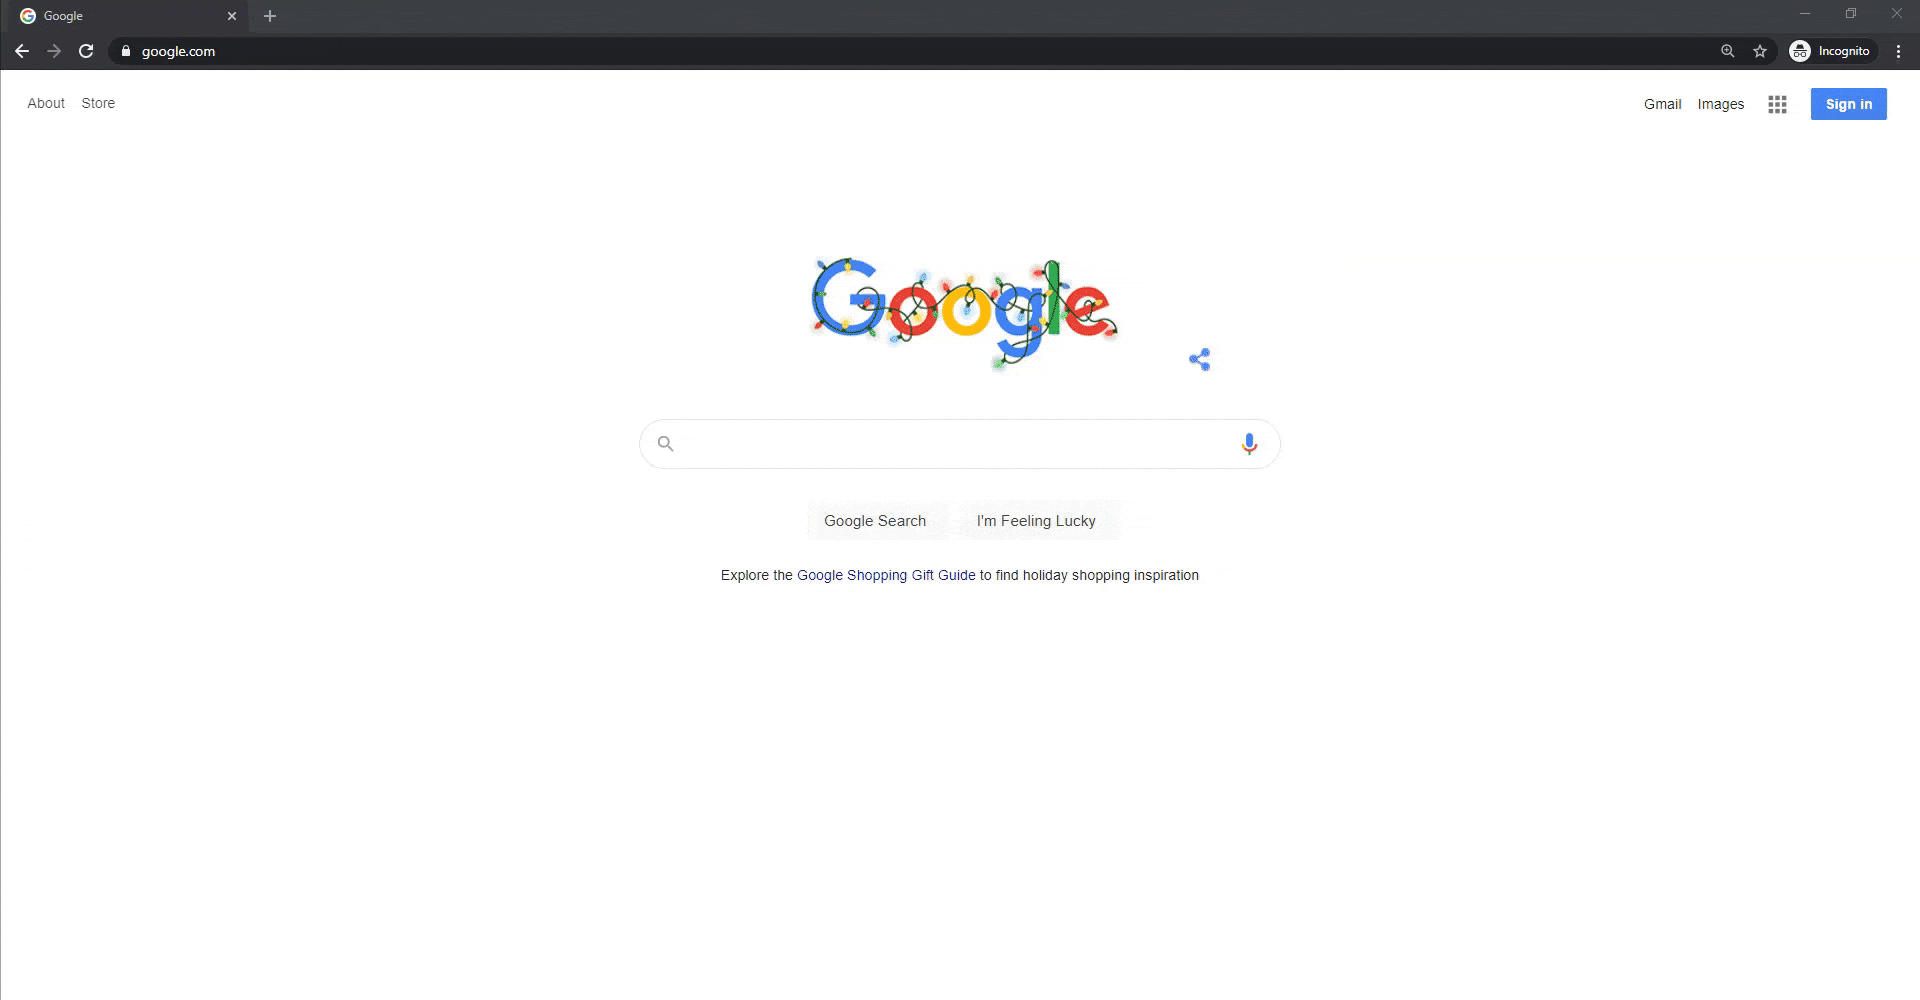Focus the Google search input box
This screenshot has height=1000, width=1920.
click(x=960, y=444)
